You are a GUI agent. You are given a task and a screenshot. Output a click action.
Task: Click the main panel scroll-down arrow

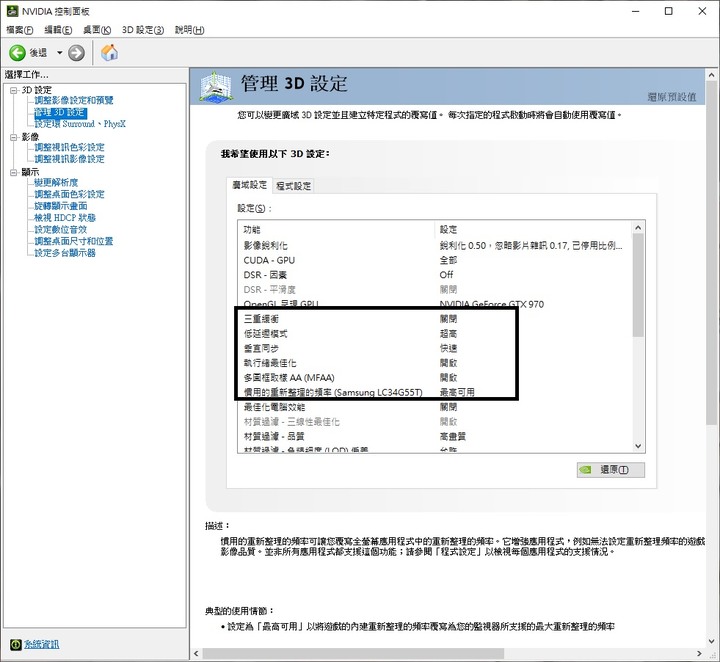coord(711,641)
